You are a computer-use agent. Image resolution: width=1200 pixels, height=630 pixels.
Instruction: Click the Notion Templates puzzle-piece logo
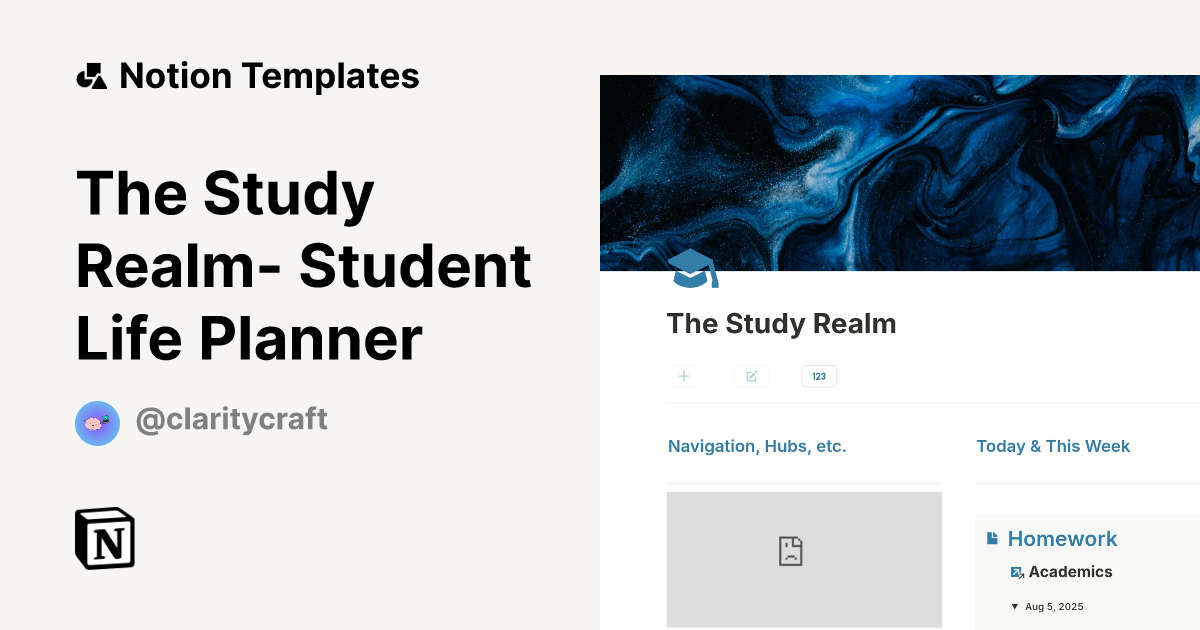(x=91, y=75)
